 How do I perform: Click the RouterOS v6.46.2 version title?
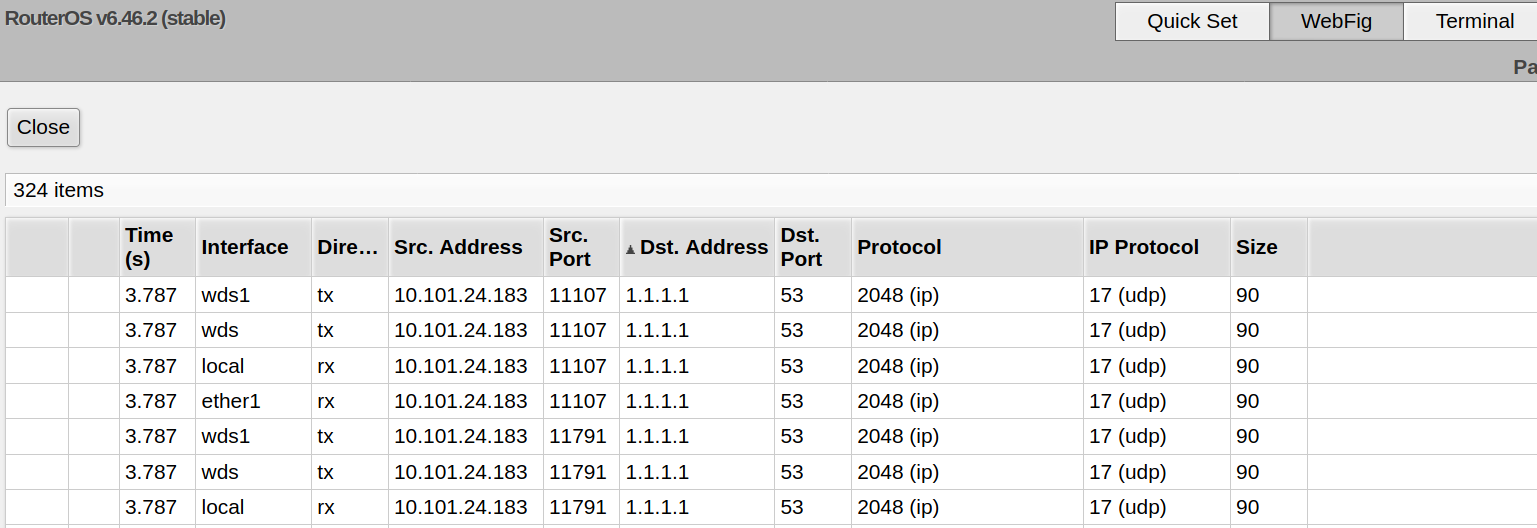(x=115, y=18)
